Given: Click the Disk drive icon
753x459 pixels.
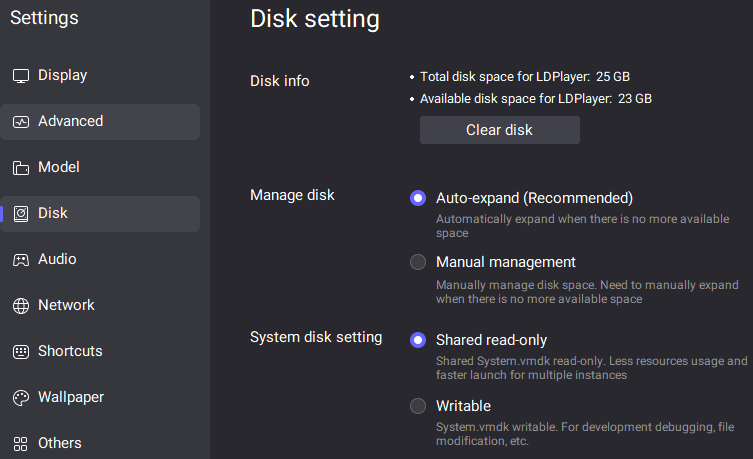Looking at the screenshot, I should point(21,214).
